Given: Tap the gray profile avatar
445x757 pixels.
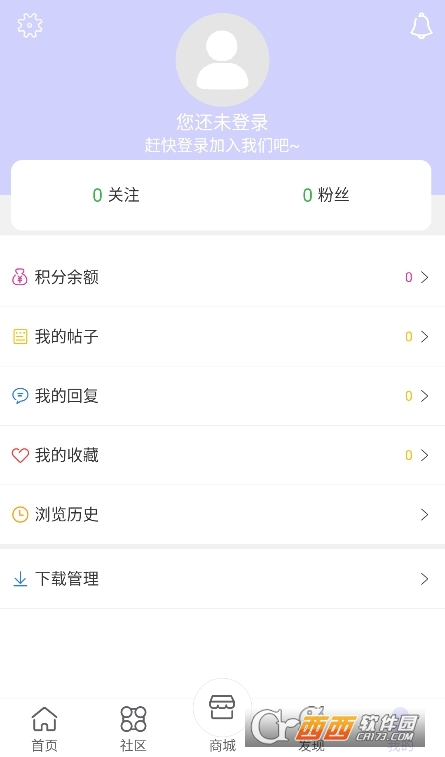Looking at the screenshot, I should tap(222, 60).
